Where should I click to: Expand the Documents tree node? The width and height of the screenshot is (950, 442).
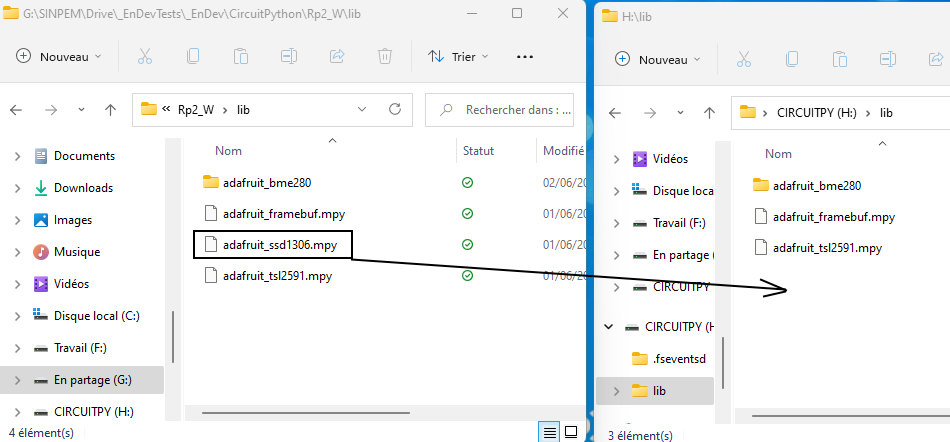(x=17, y=156)
